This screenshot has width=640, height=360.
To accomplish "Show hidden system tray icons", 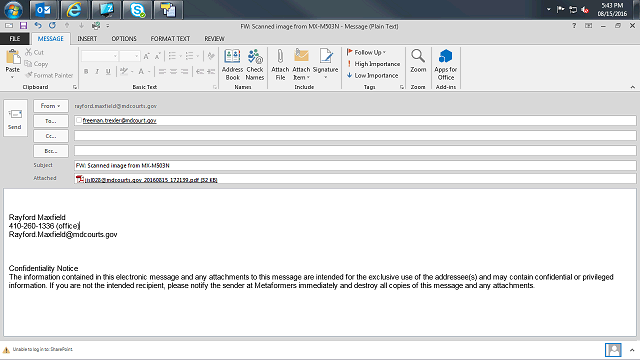I will coord(549,9).
